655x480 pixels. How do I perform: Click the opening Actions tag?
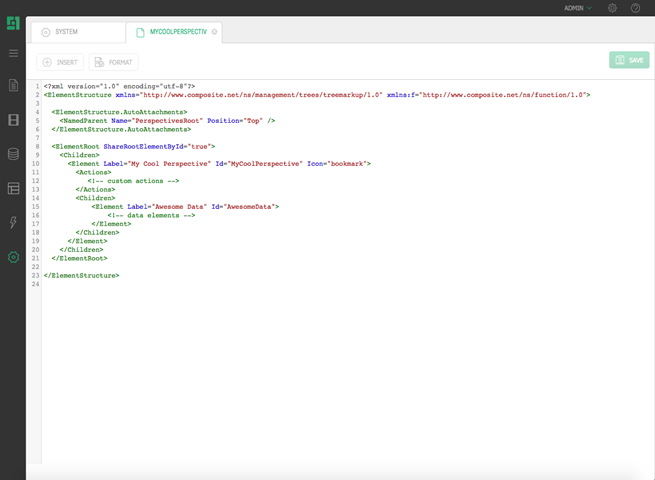94,173
